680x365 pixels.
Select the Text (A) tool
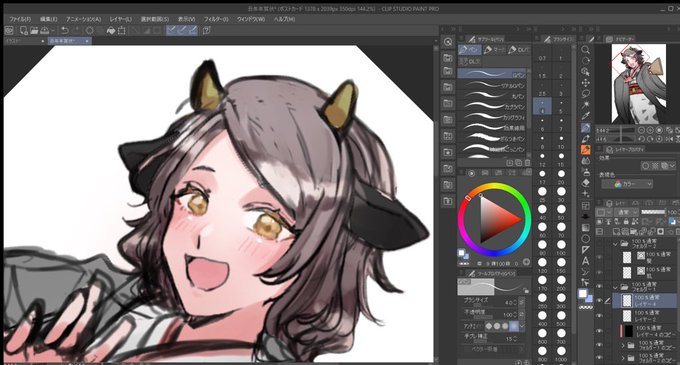click(585, 261)
